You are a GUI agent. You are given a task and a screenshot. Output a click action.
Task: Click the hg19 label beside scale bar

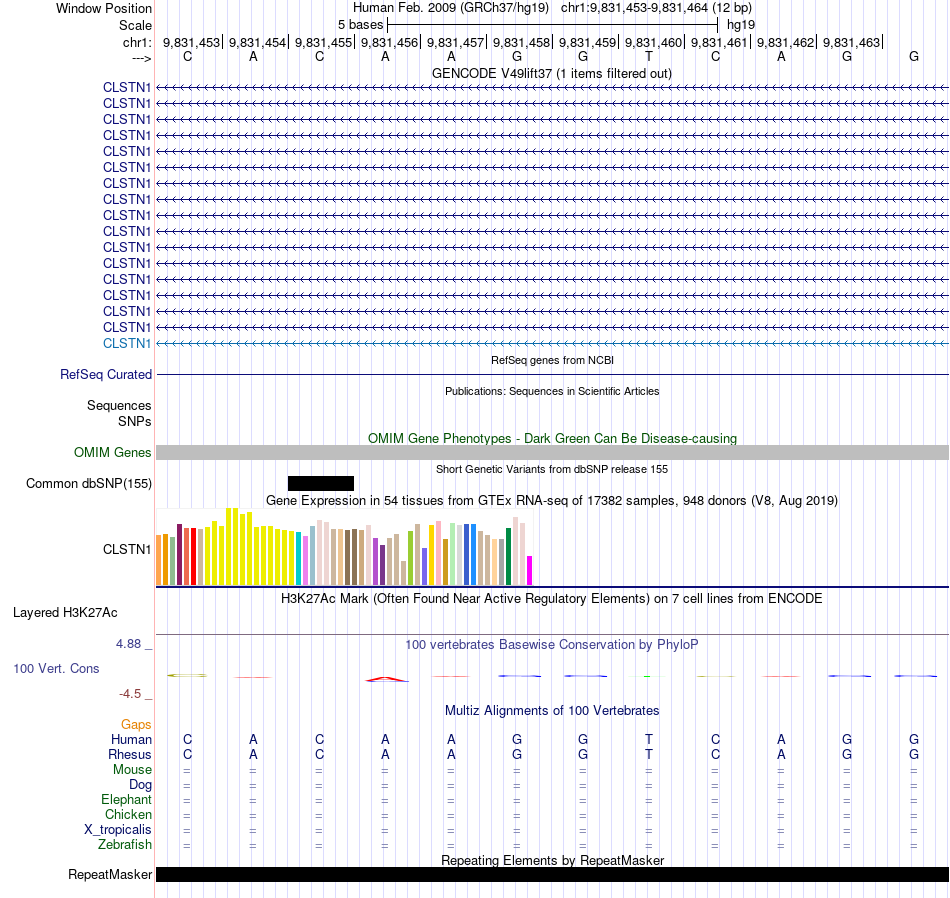pyautogui.click(x=741, y=25)
